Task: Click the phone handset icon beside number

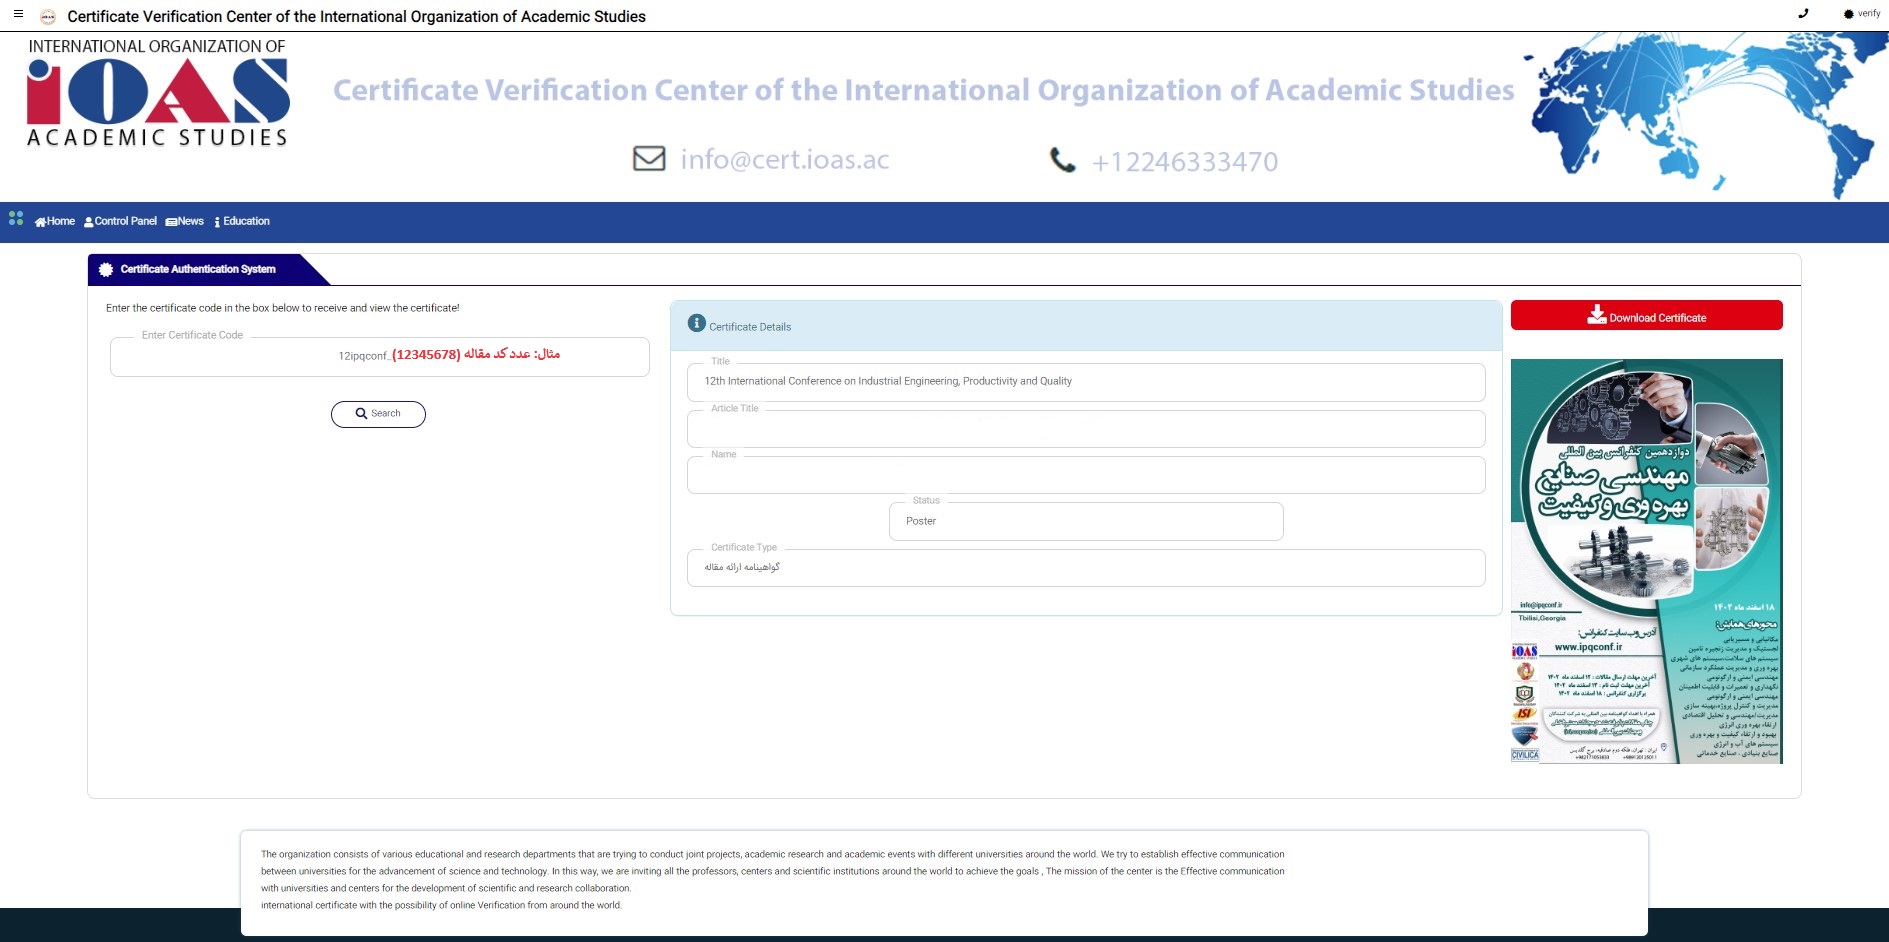Action: click(x=1062, y=160)
